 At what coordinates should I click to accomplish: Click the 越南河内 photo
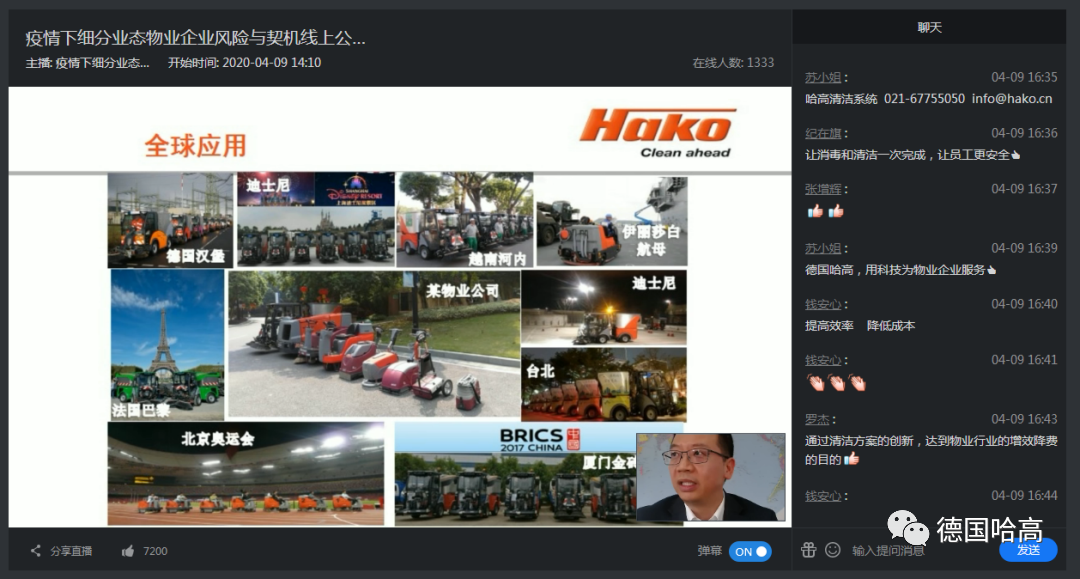(x=465, y=220)
